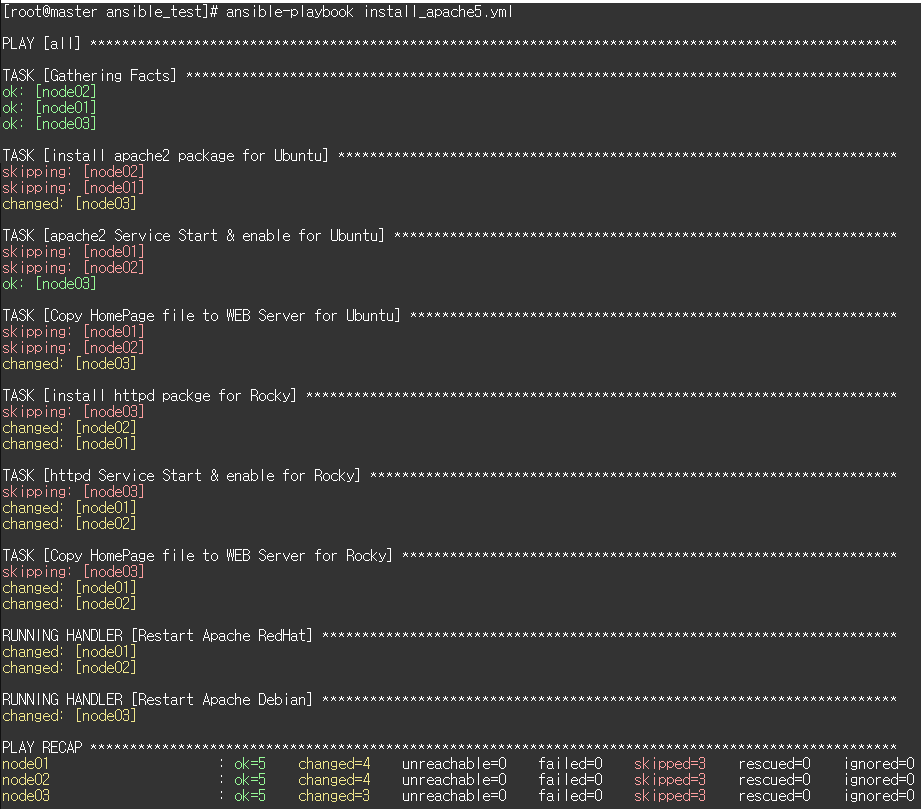Click 'TASK [apache2 Service Start & enable for Ubuntu]'
Viewport: 921px width, 809px height.
(x=193, y=236)
